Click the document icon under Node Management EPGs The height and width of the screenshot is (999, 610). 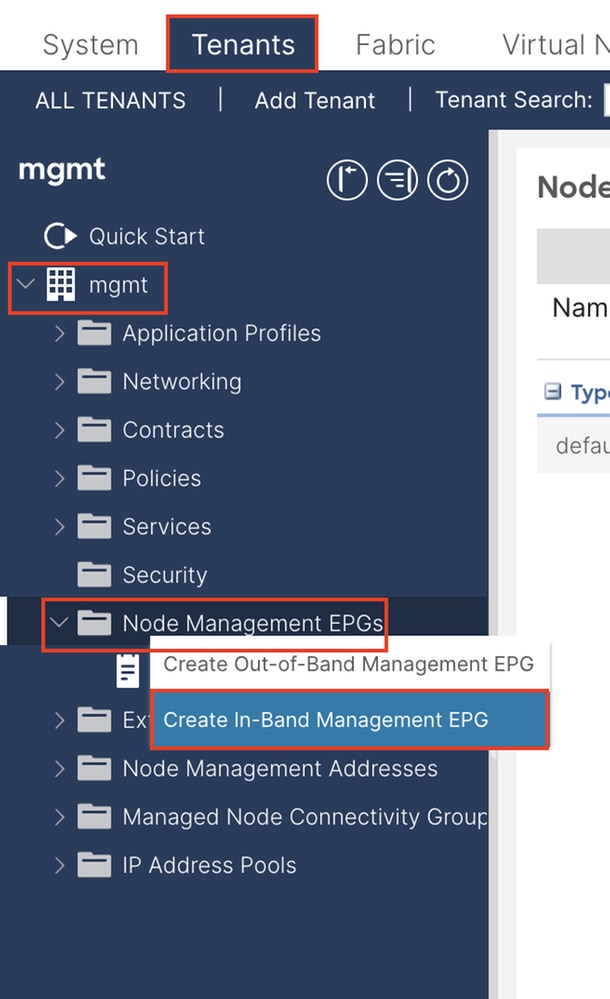(128, 671)
